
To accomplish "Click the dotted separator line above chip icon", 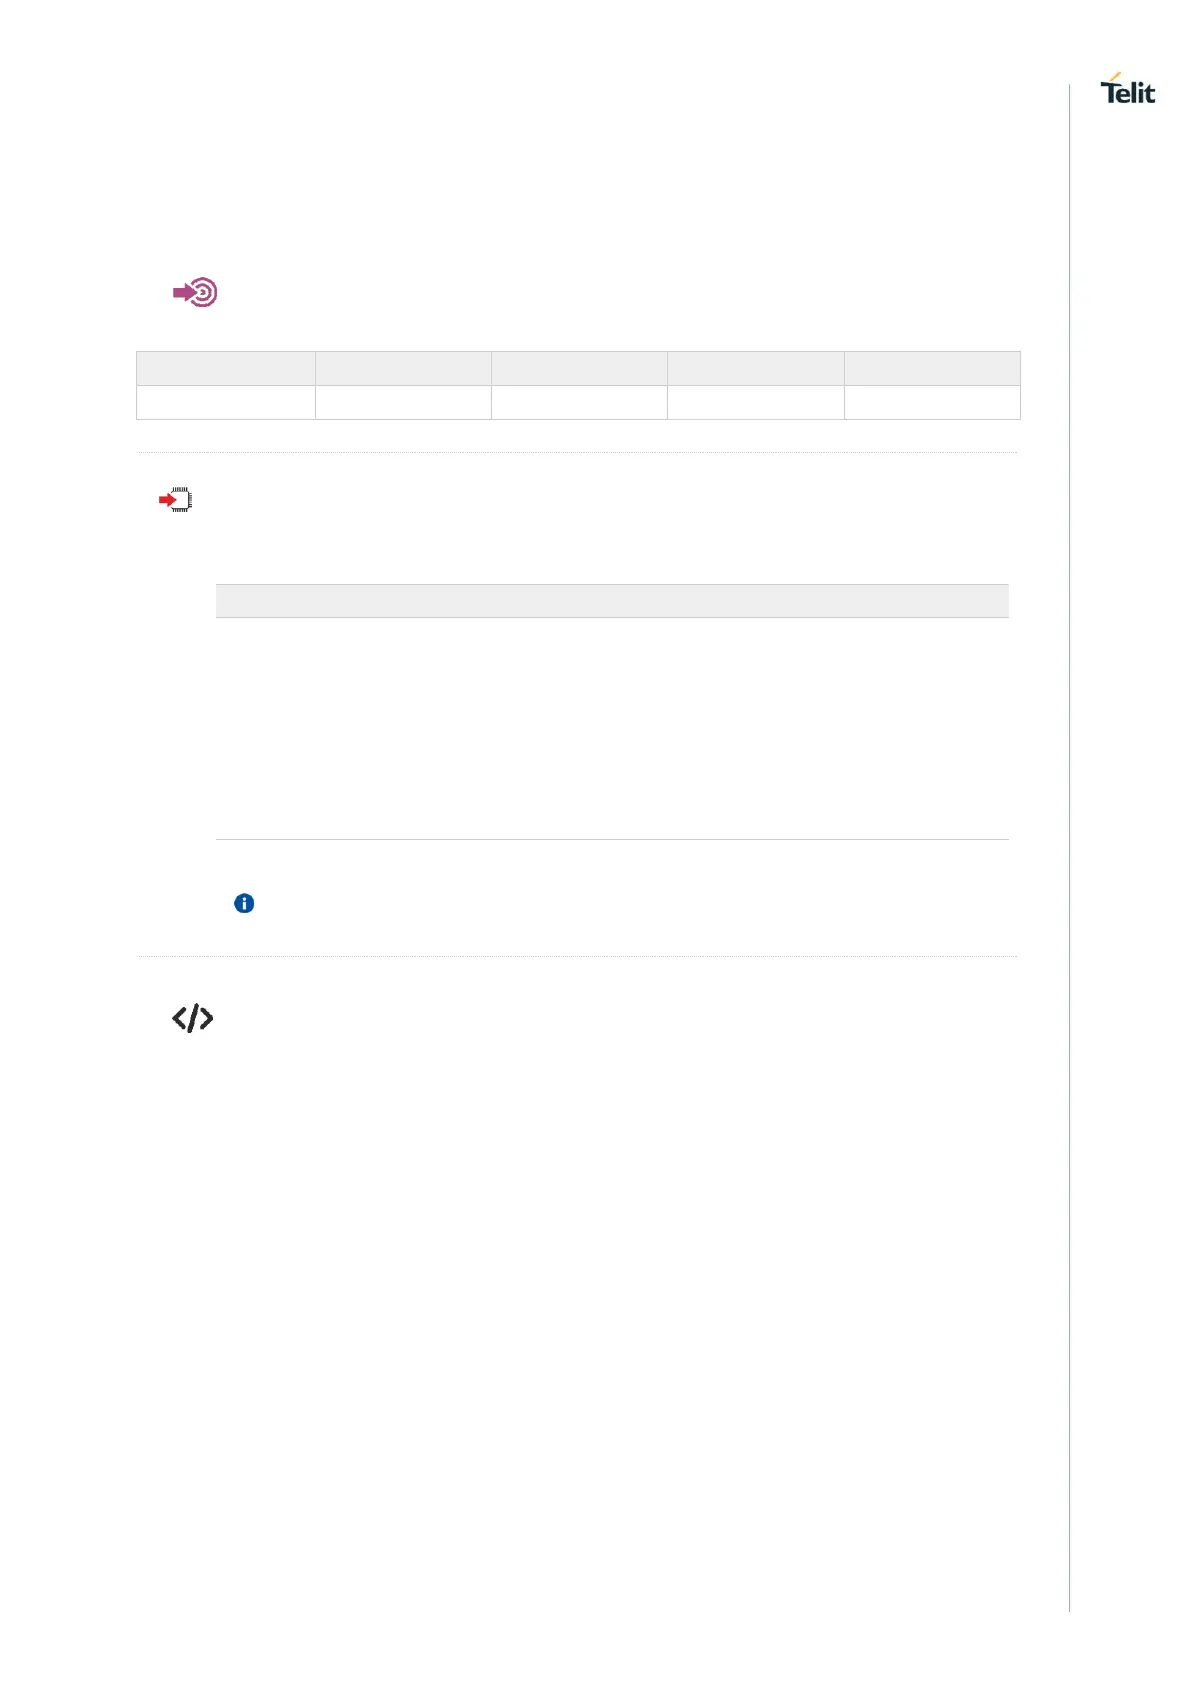I will point(577,452).
